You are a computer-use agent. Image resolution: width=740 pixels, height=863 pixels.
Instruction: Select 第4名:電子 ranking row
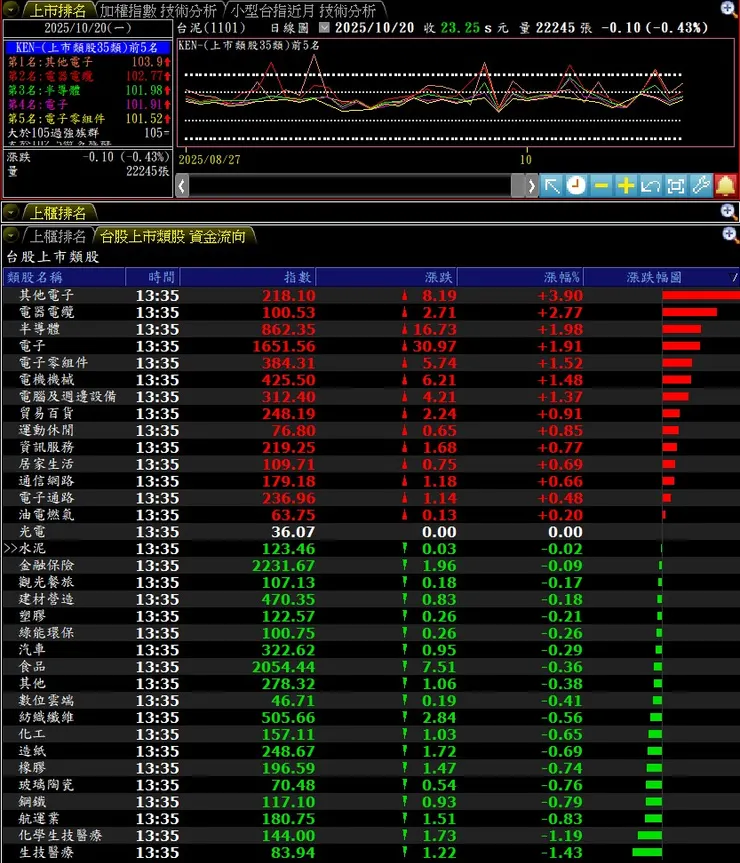(87, 105)
